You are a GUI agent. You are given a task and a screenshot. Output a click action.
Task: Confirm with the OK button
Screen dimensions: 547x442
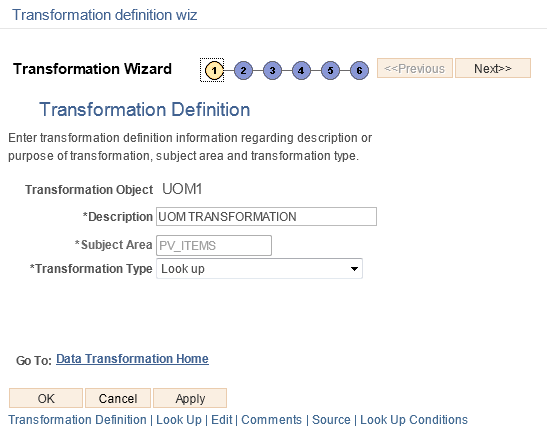46,398
